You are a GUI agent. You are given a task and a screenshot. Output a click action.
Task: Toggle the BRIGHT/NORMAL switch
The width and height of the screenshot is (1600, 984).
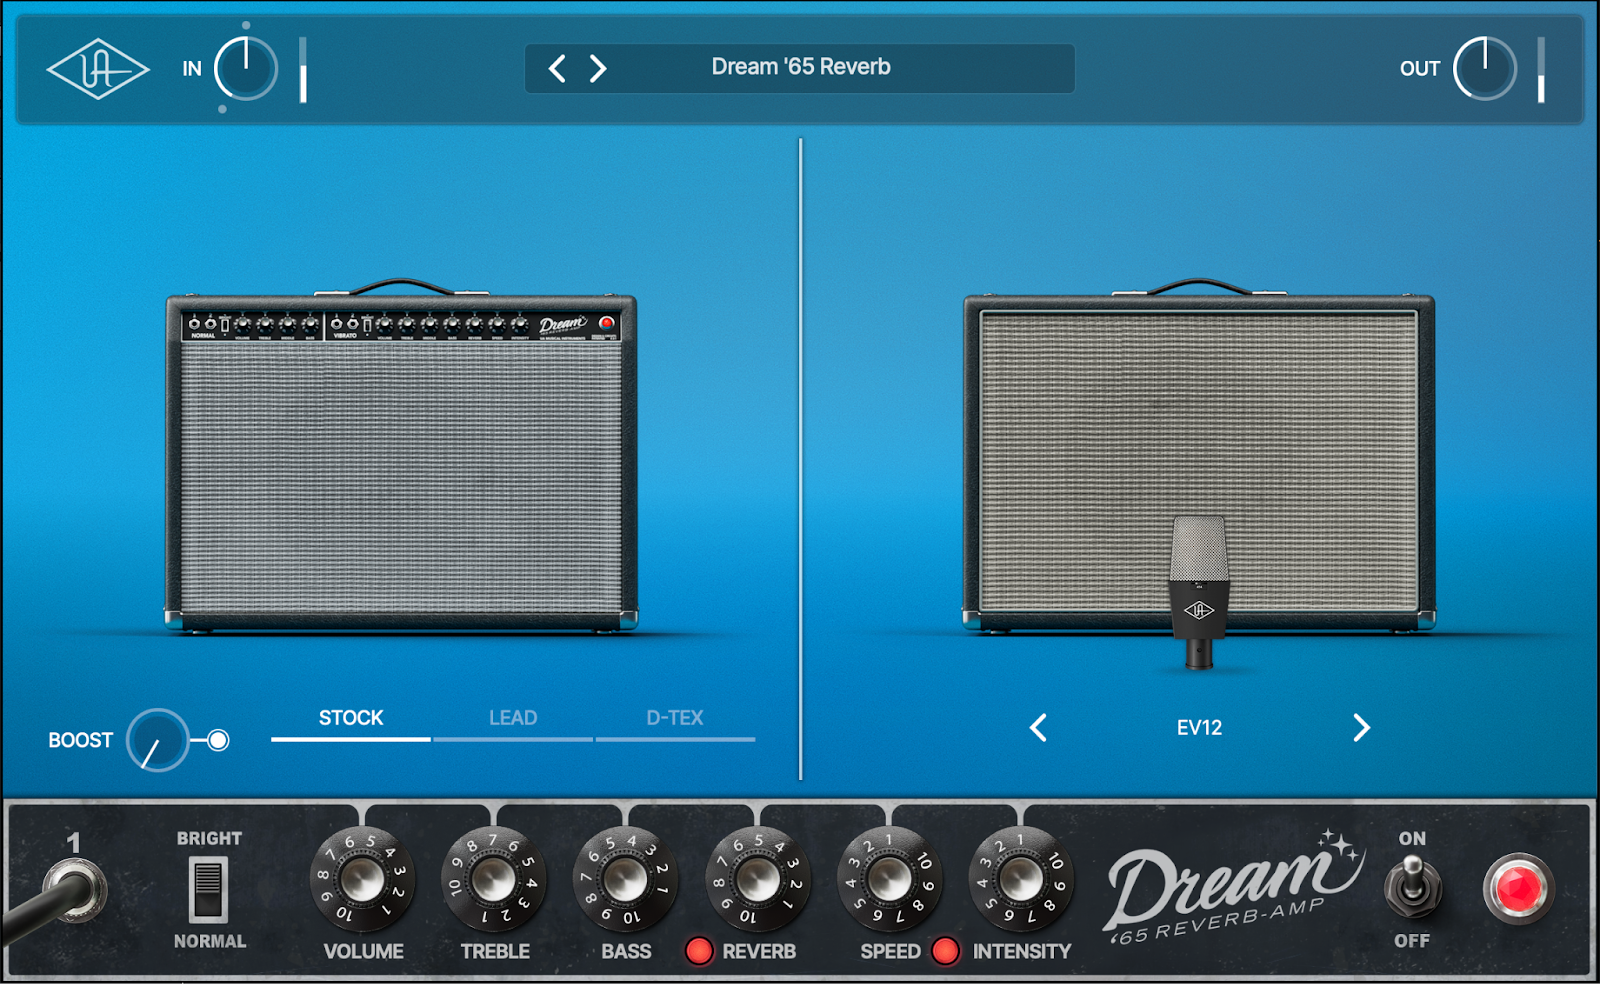point(208,889)
